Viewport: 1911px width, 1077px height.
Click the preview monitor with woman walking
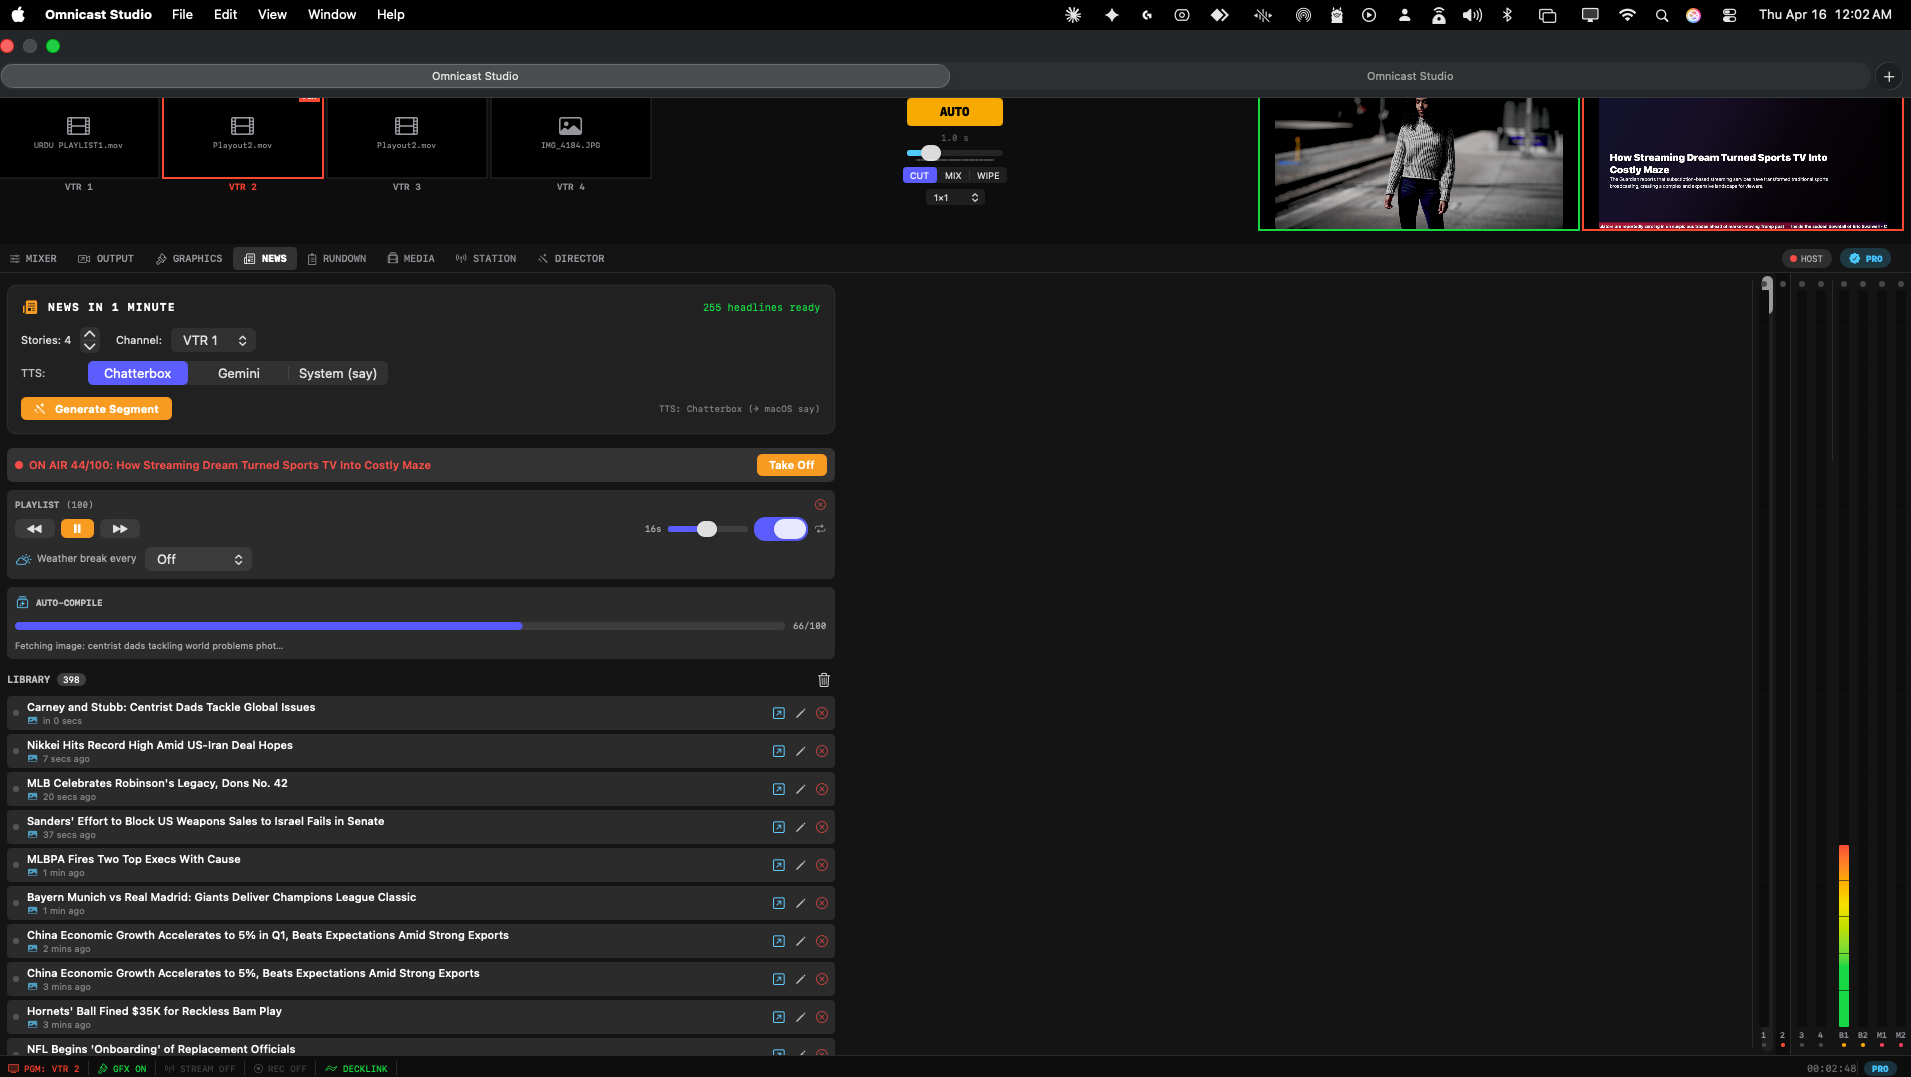coord(1418,164)
